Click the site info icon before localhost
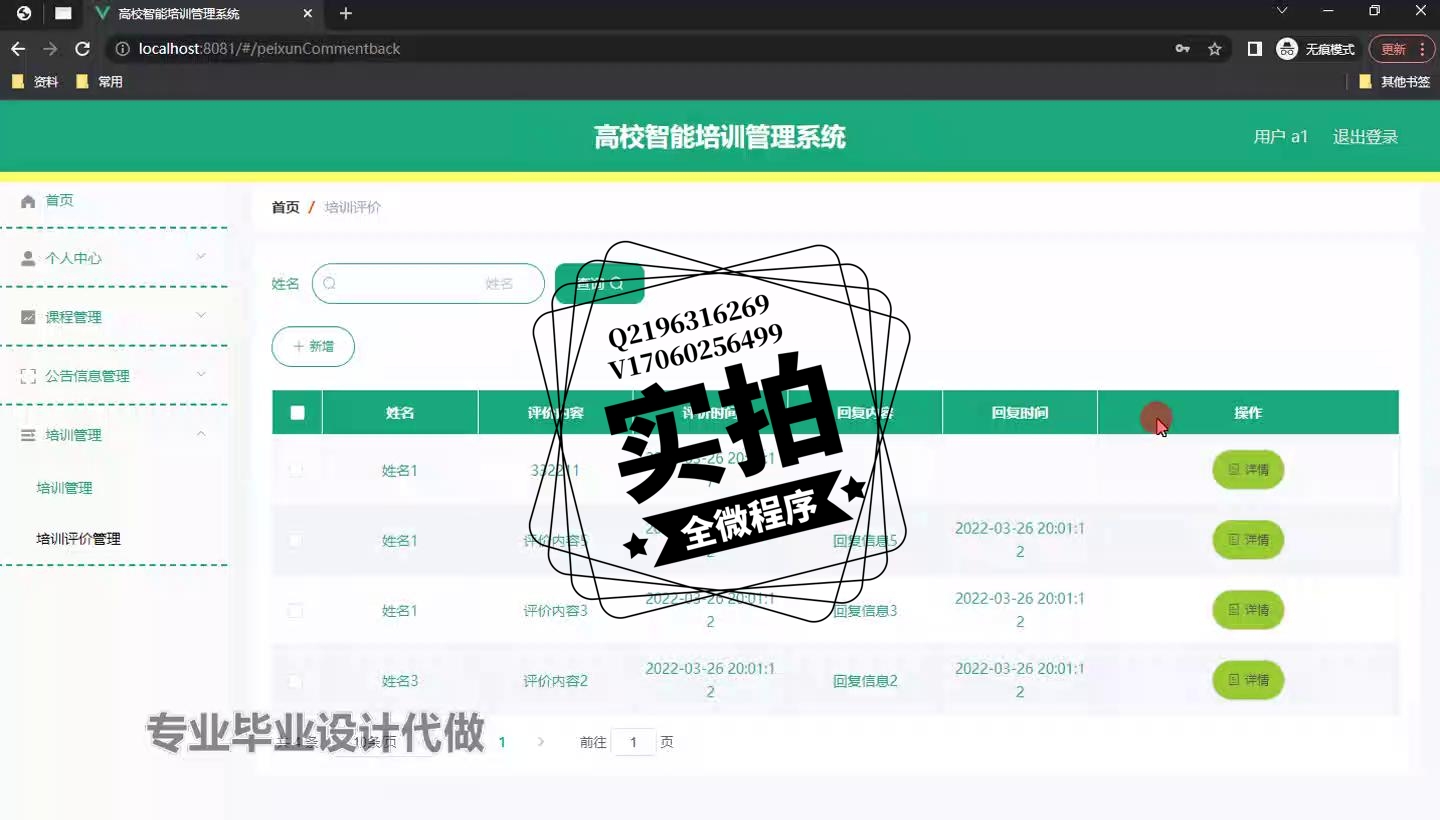This screenshot has height=820, width=1440. [x=122, y=49]
